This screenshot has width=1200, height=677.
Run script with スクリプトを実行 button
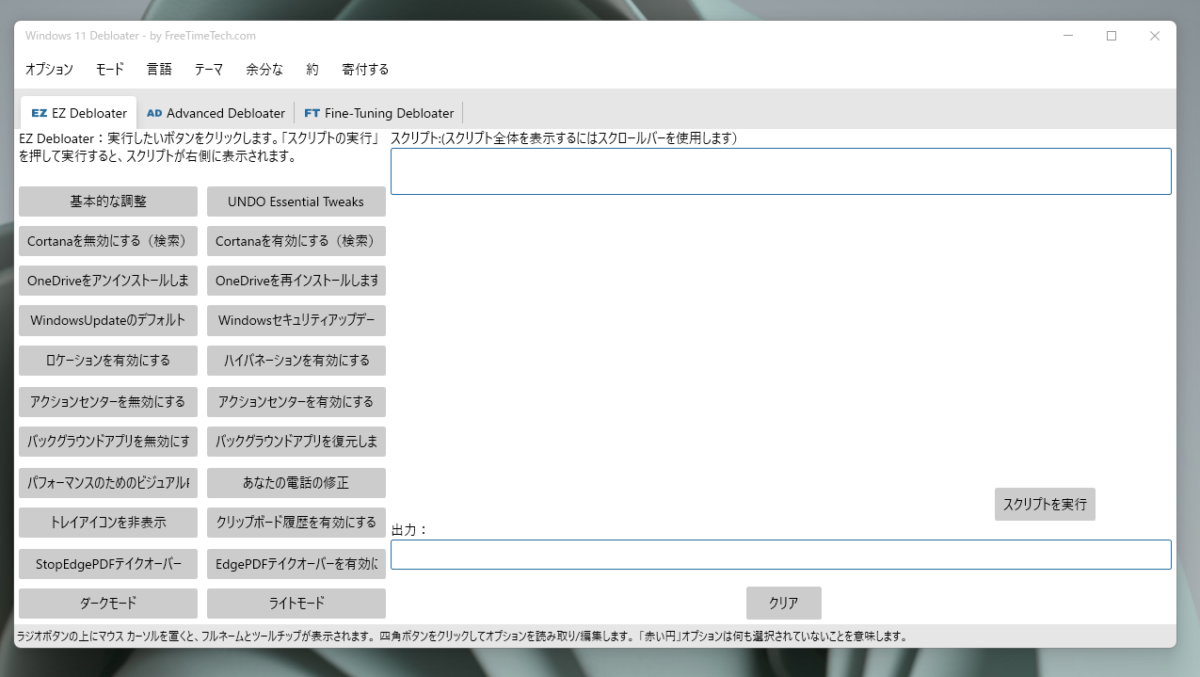(x=1045, y=505)
